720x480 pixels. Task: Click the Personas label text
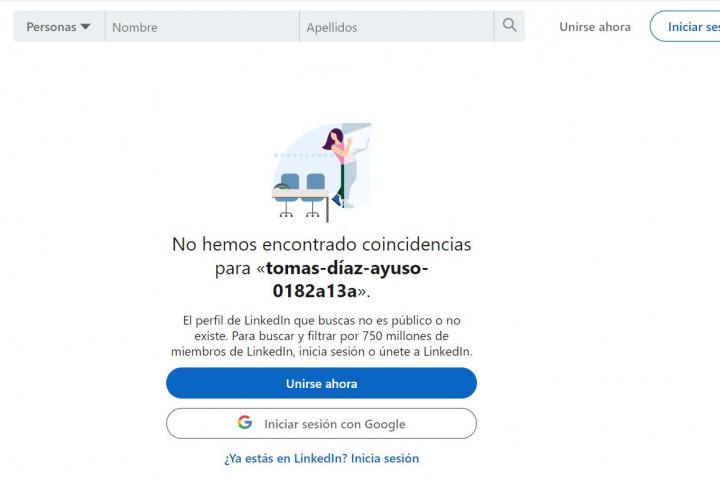pos(51,27)
